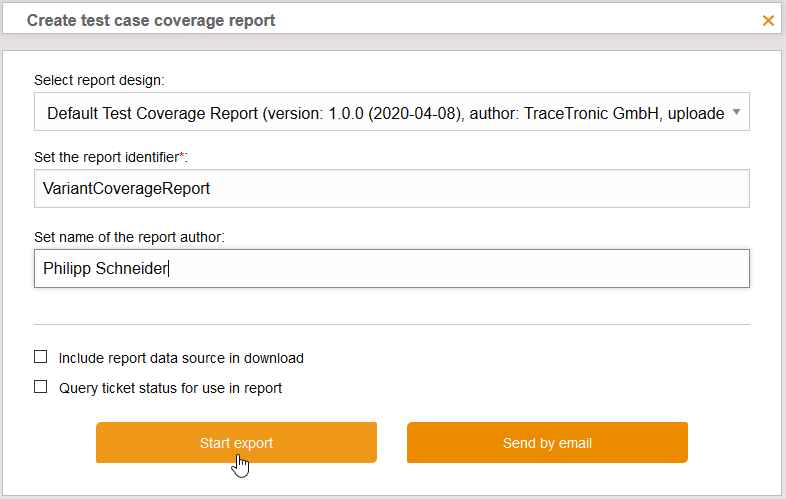
Task: Open the Default Test Coverage Report combo box
Action: coord(385,113)
